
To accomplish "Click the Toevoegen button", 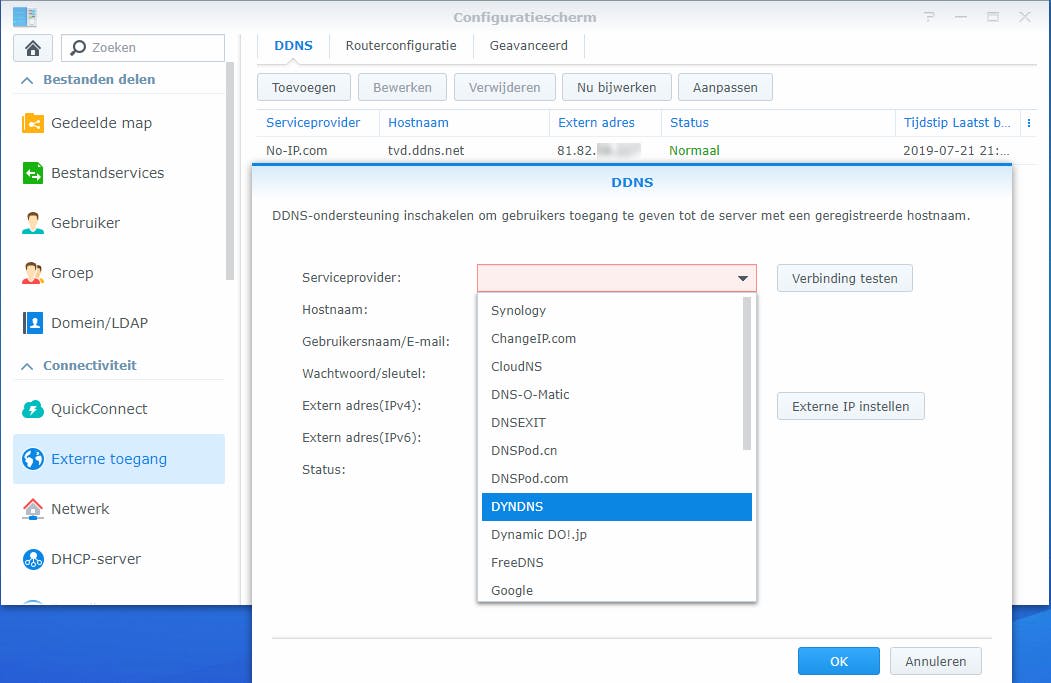I will pyautogui.click(x=304, y=88).
